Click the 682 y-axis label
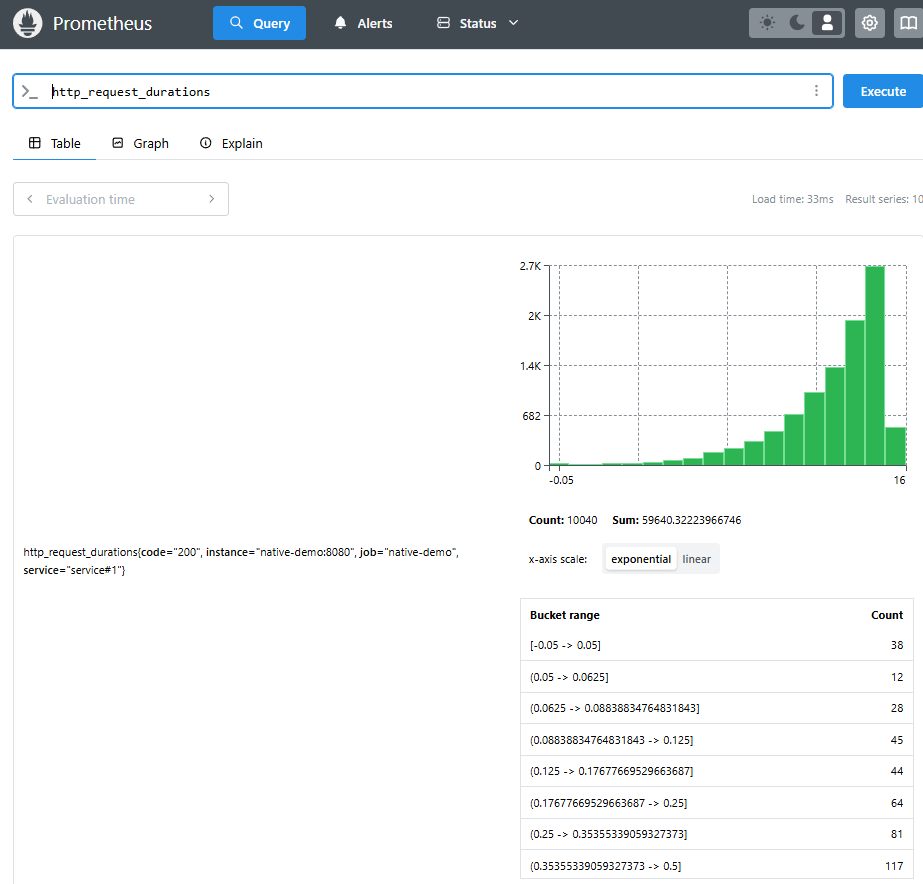The image size is (923, 884). [531, 416]
